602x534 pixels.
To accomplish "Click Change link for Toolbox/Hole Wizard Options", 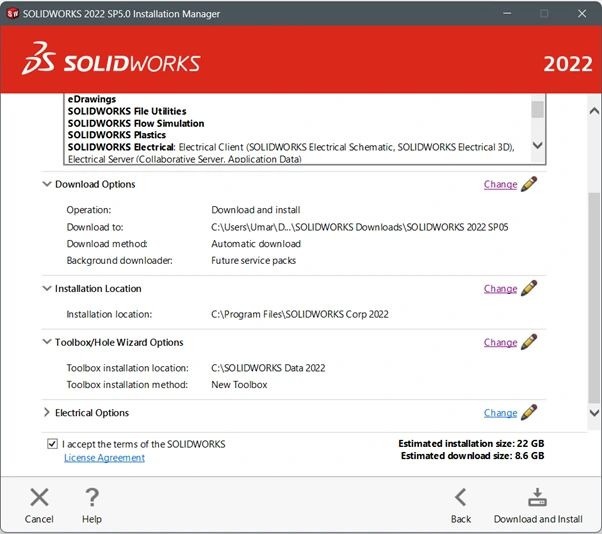I will (x=500, y=342).
